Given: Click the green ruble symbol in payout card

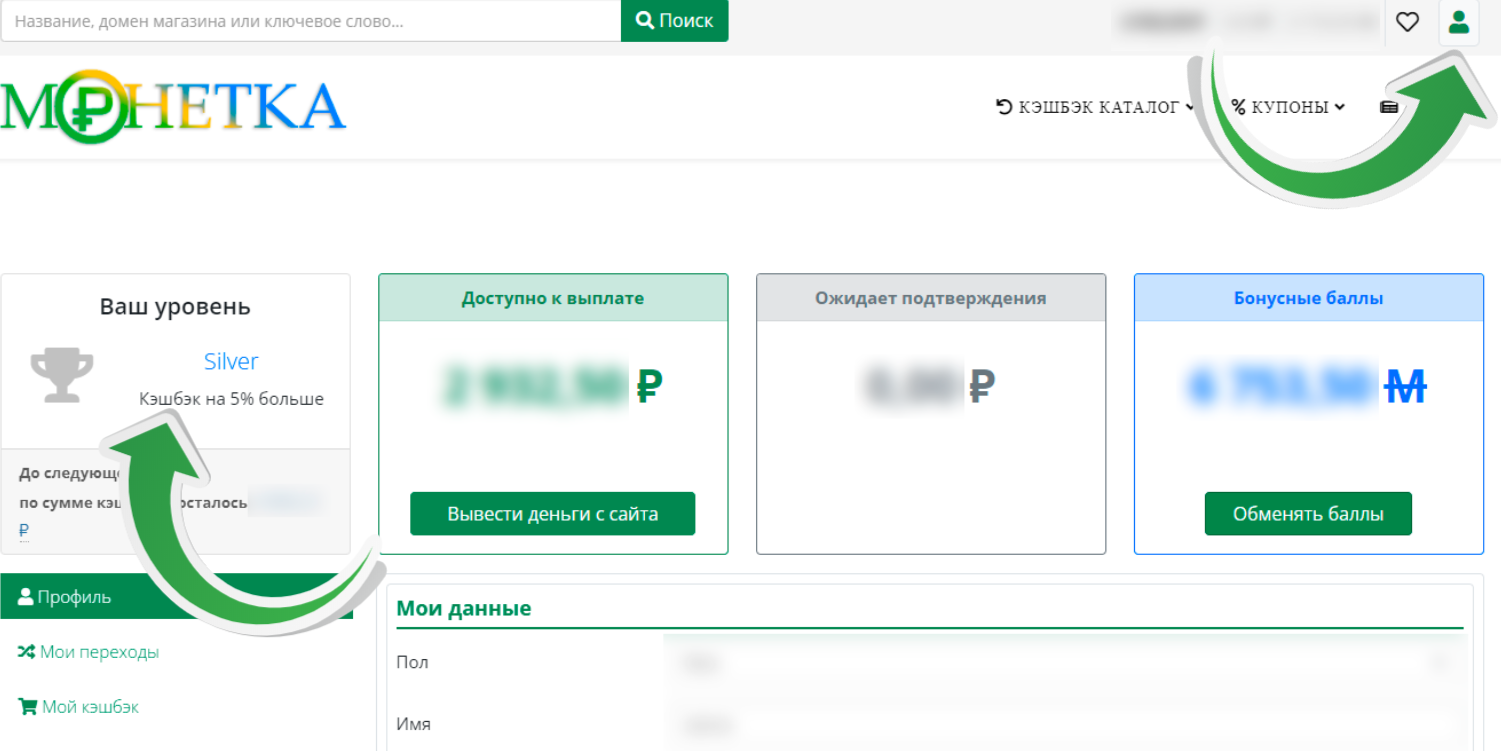Looking at the screenshot, I should (650, 385).
